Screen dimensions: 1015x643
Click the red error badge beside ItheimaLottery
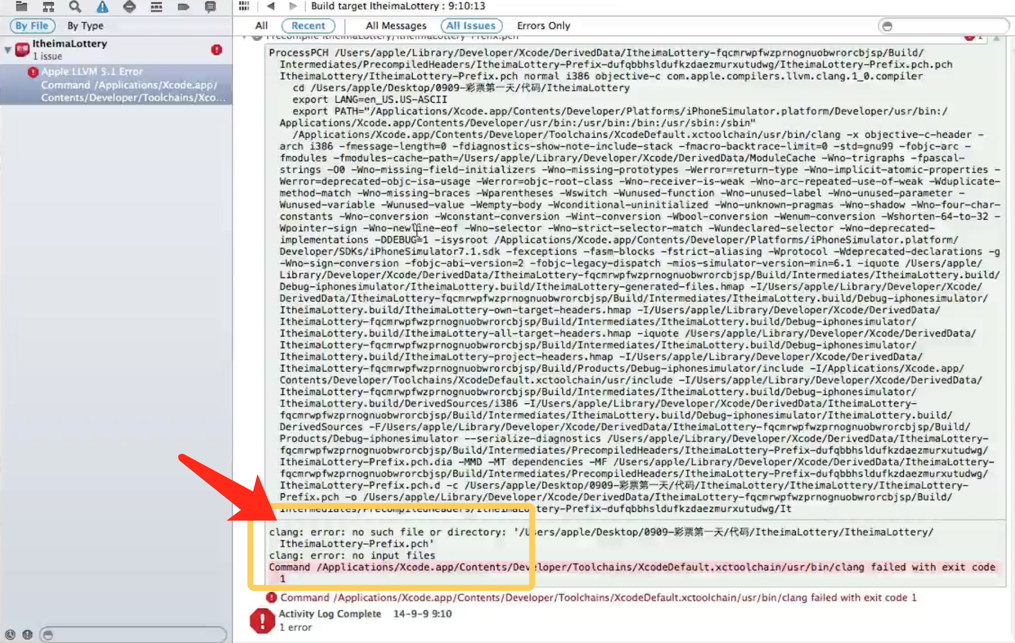click(217, 50)
